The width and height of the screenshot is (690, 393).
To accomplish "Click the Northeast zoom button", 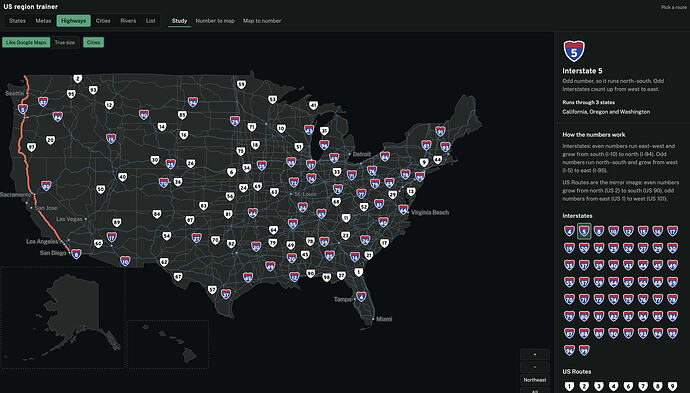I will (x=535, y=379).
